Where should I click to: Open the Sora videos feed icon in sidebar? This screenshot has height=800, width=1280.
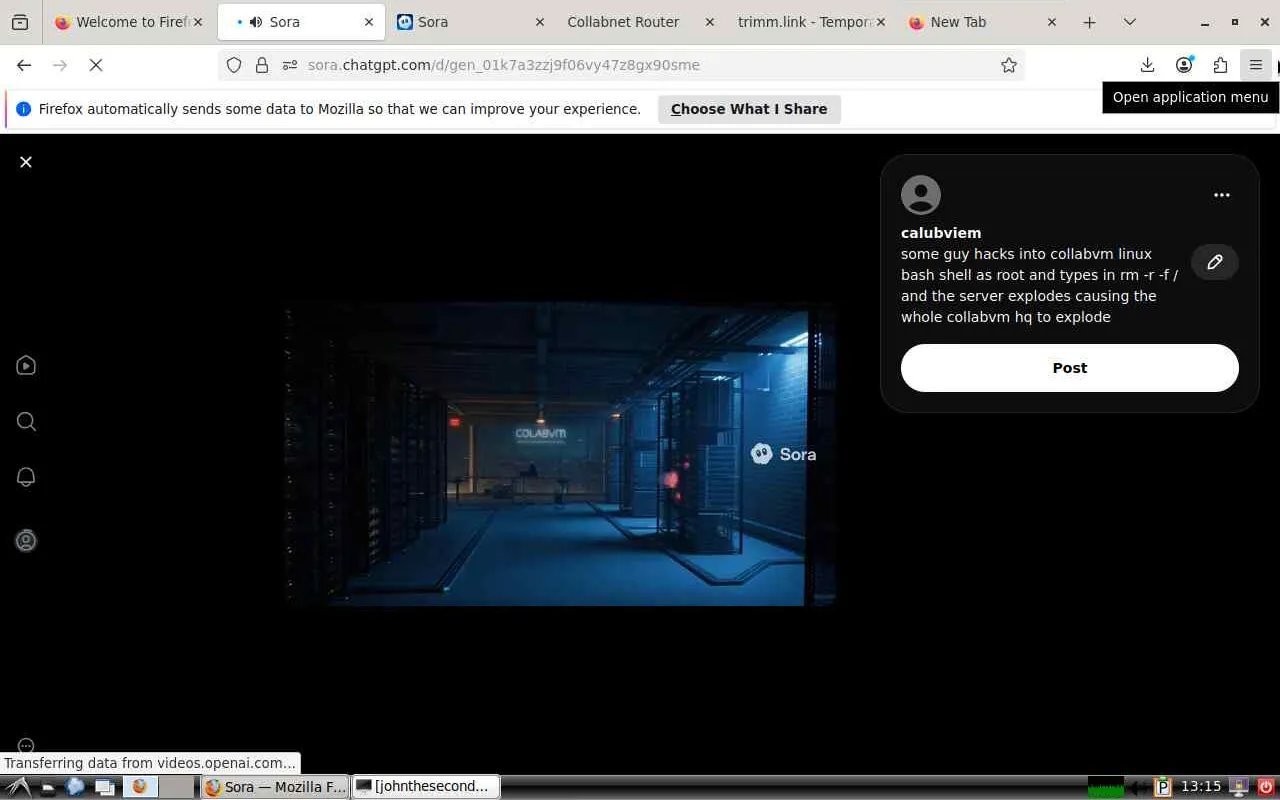tap(26, 366)
